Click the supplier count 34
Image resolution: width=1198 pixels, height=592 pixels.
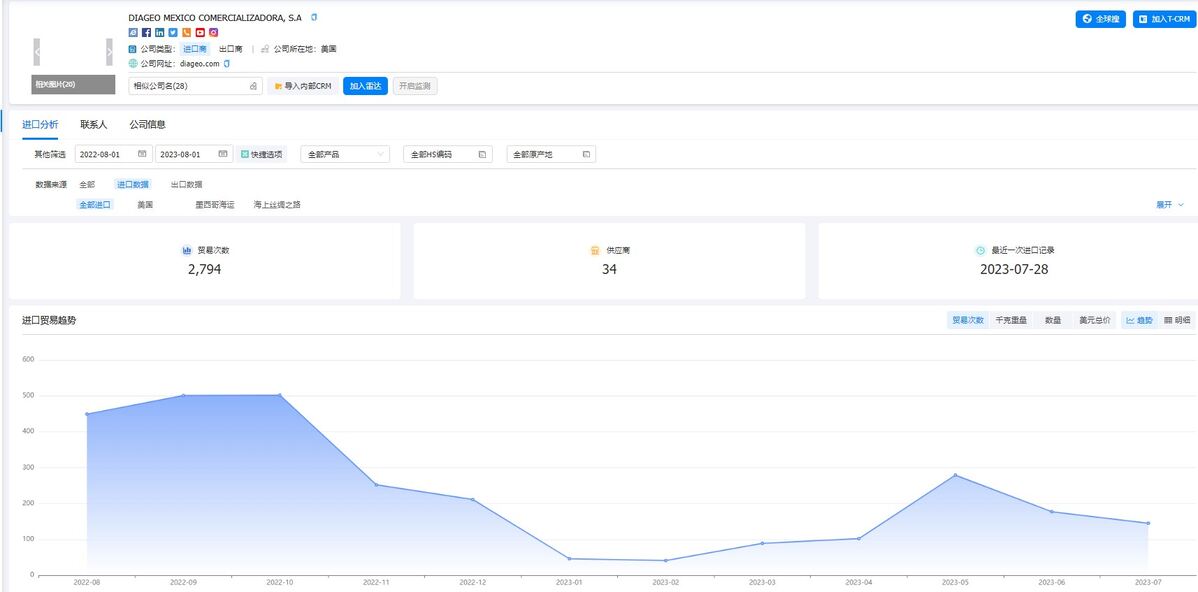point(609,269)
